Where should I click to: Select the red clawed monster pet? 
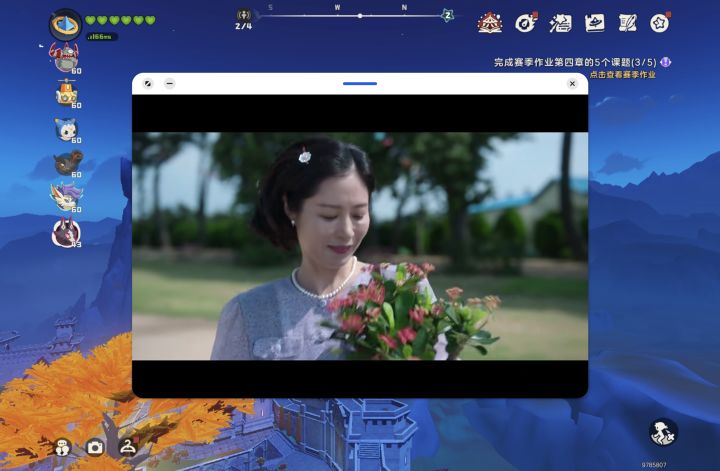tap(65, 58)
